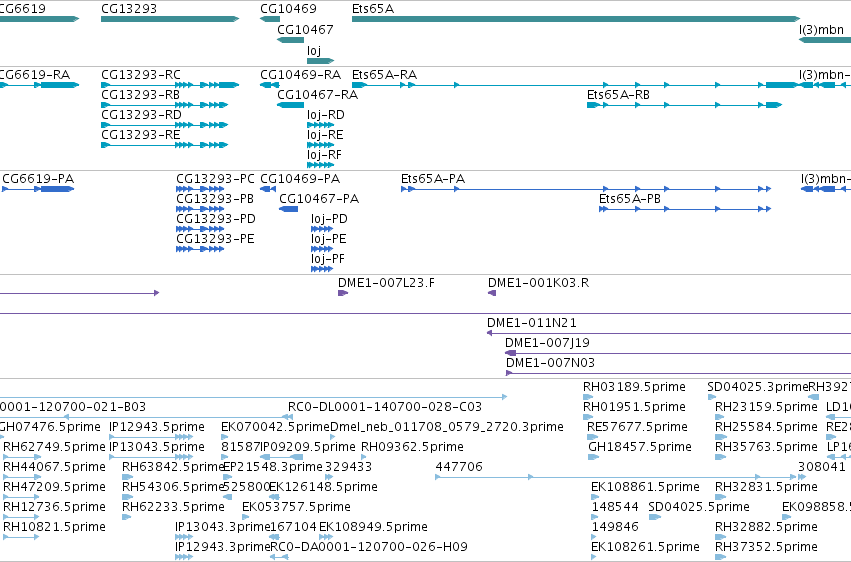
Task: Click the RH09362.5prime EST label
Action: click(x=412, y=447)
